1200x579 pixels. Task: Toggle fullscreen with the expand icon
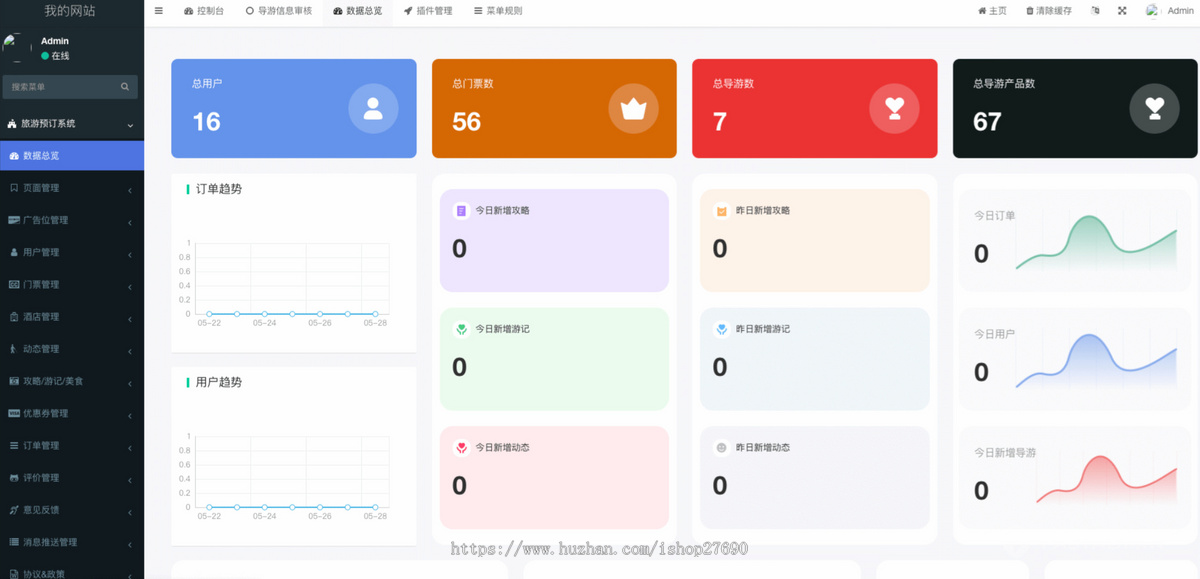click(x=1122, y=11)
